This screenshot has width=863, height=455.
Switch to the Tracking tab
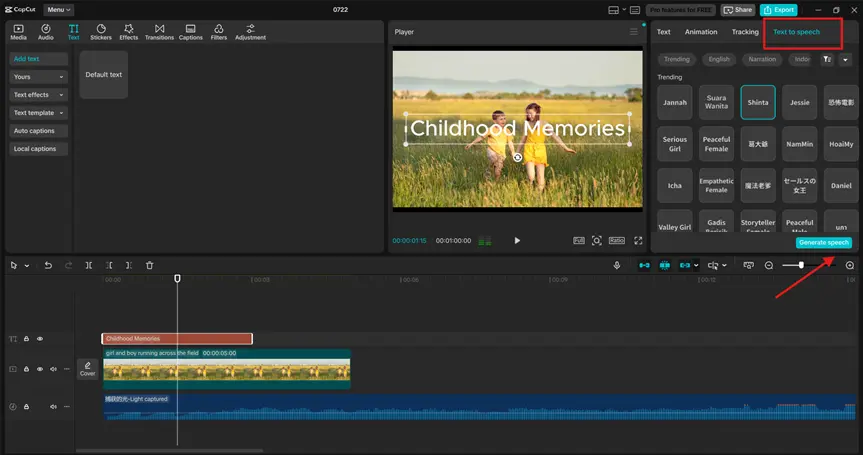(745, 32)
